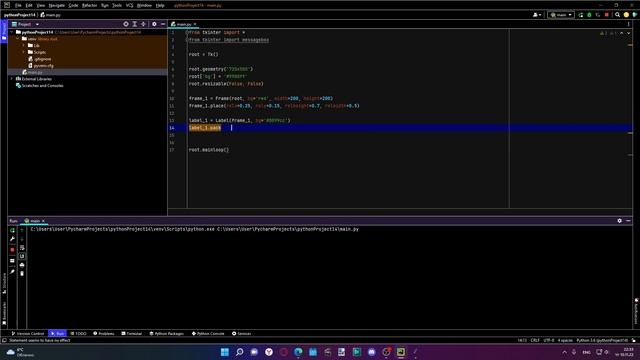640x360 pixels.
Task: Go to next highlighted error arrow
Action: tap(629, 33)
